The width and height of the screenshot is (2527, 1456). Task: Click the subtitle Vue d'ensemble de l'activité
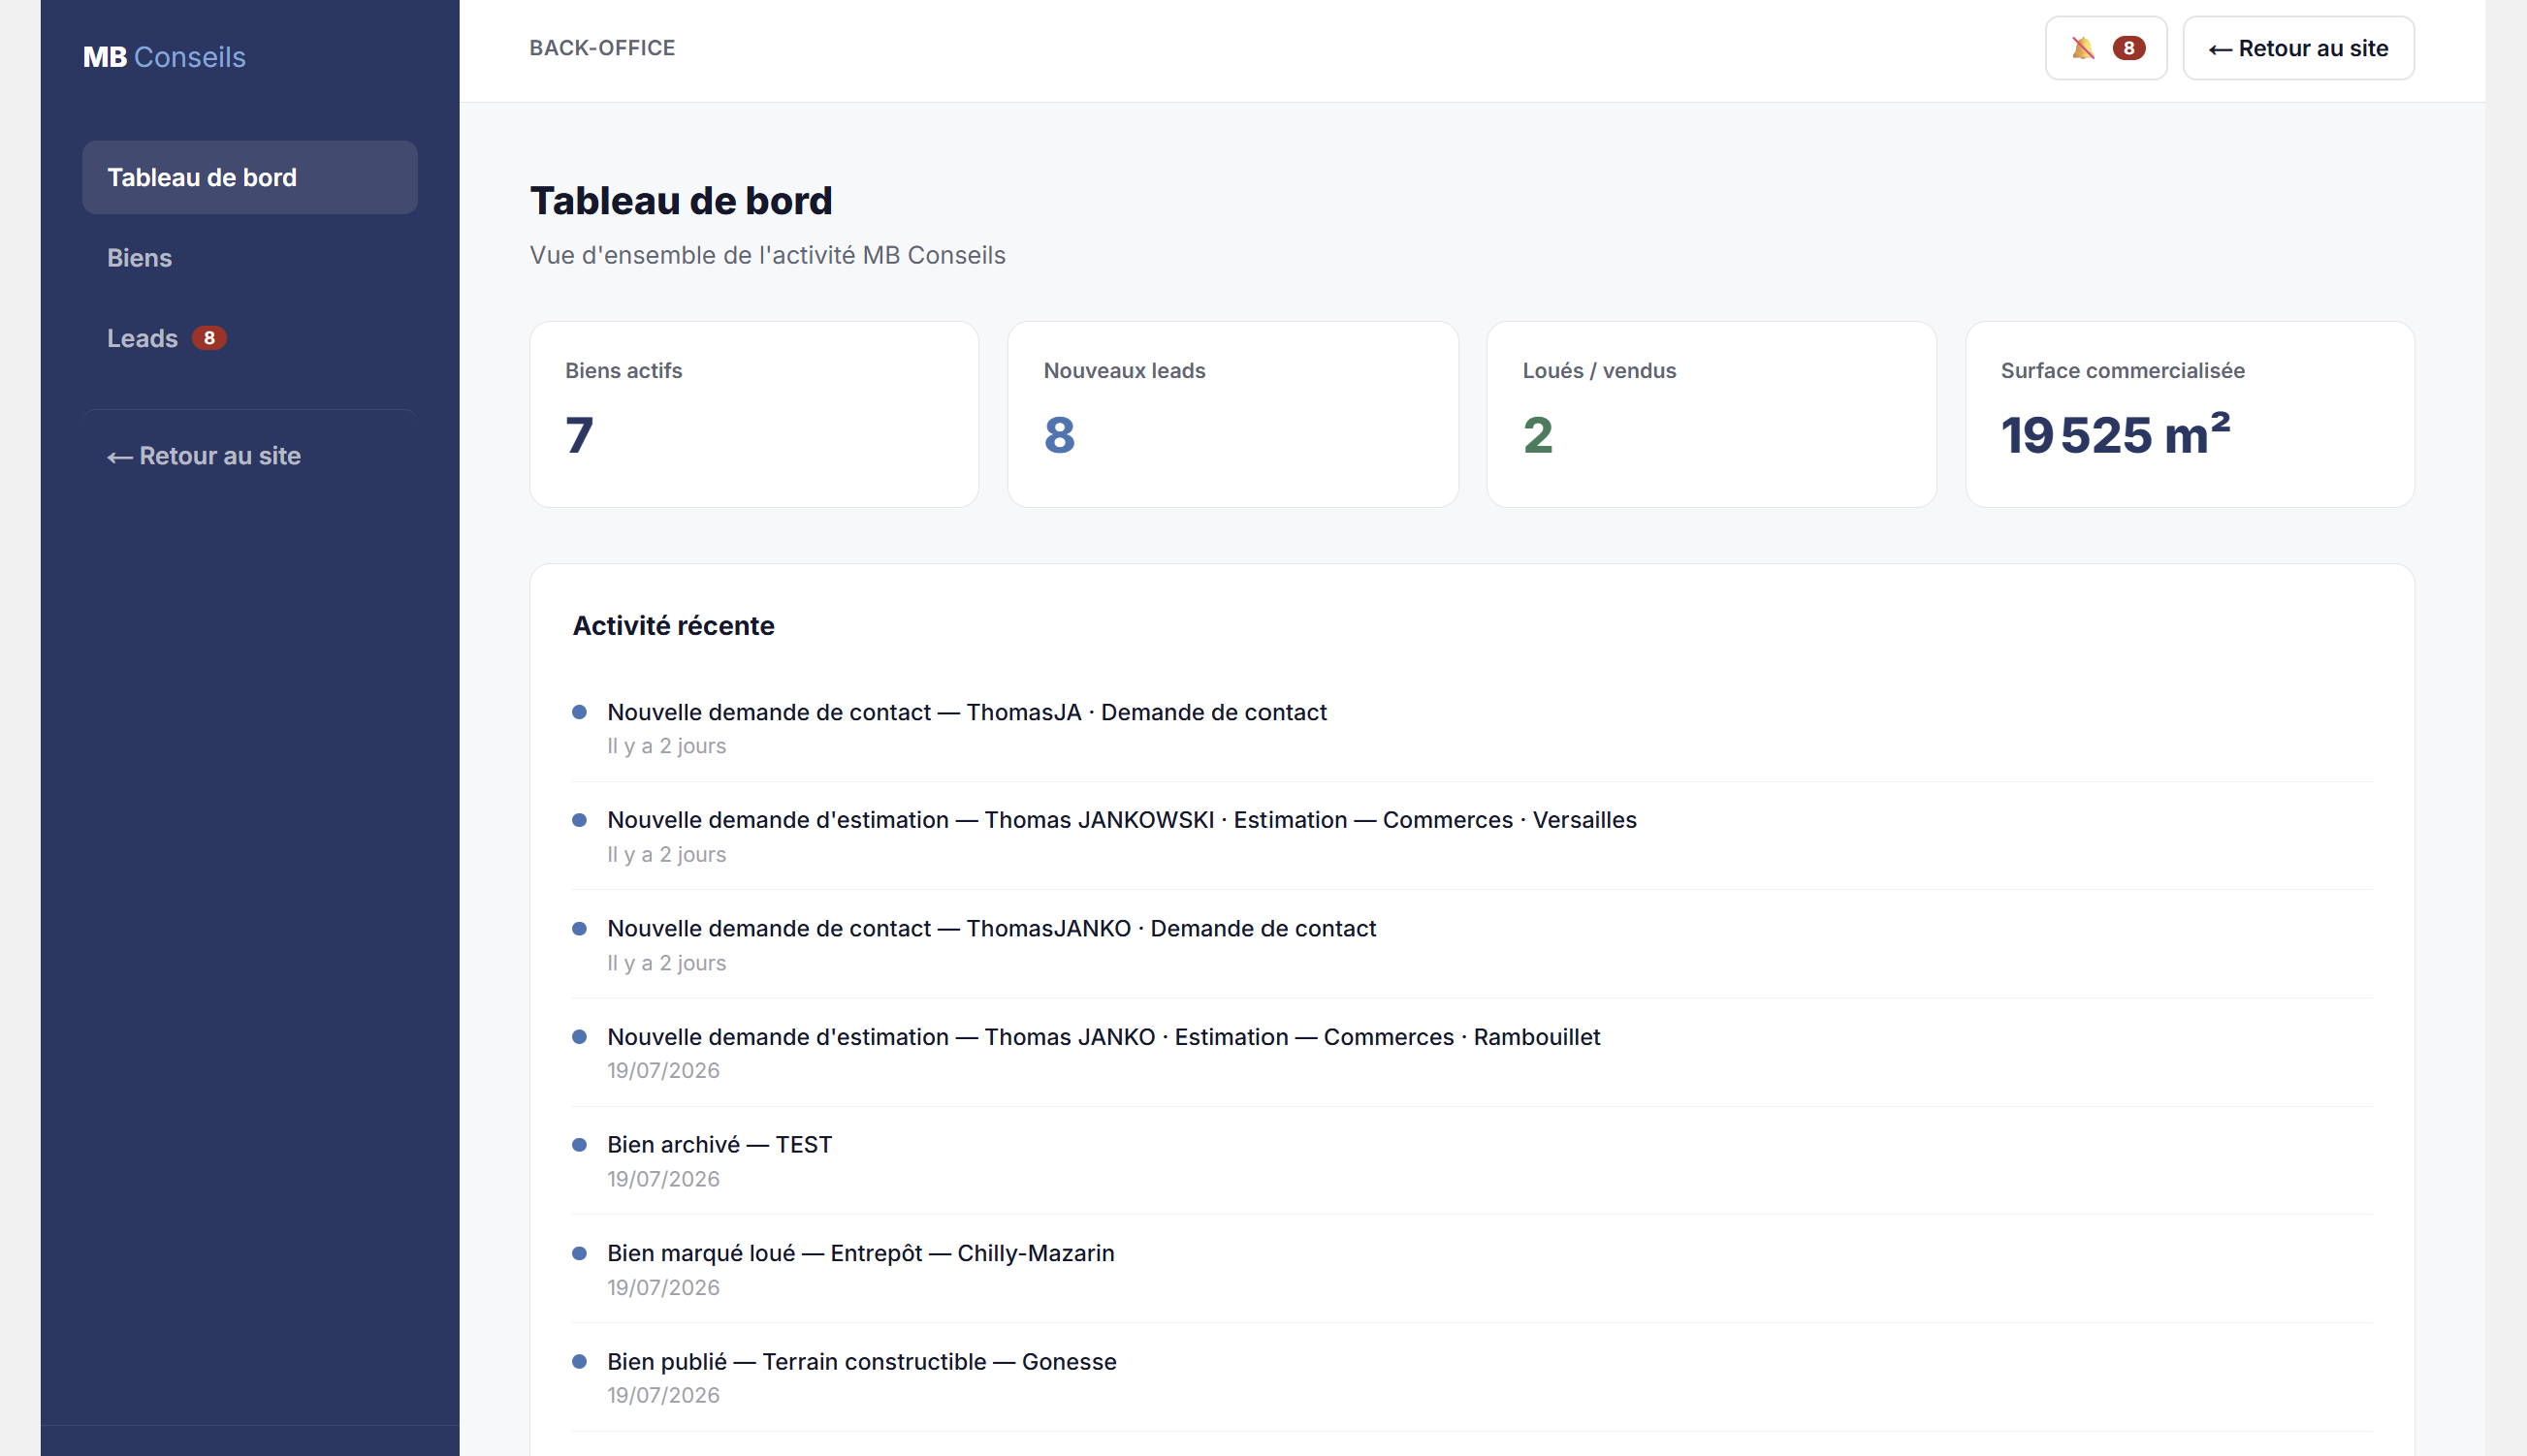tap(768, 255)
